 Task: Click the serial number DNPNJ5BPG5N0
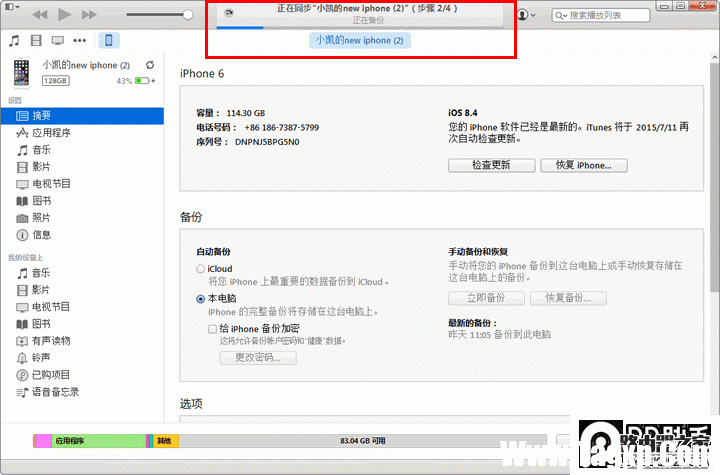point(267,142)
